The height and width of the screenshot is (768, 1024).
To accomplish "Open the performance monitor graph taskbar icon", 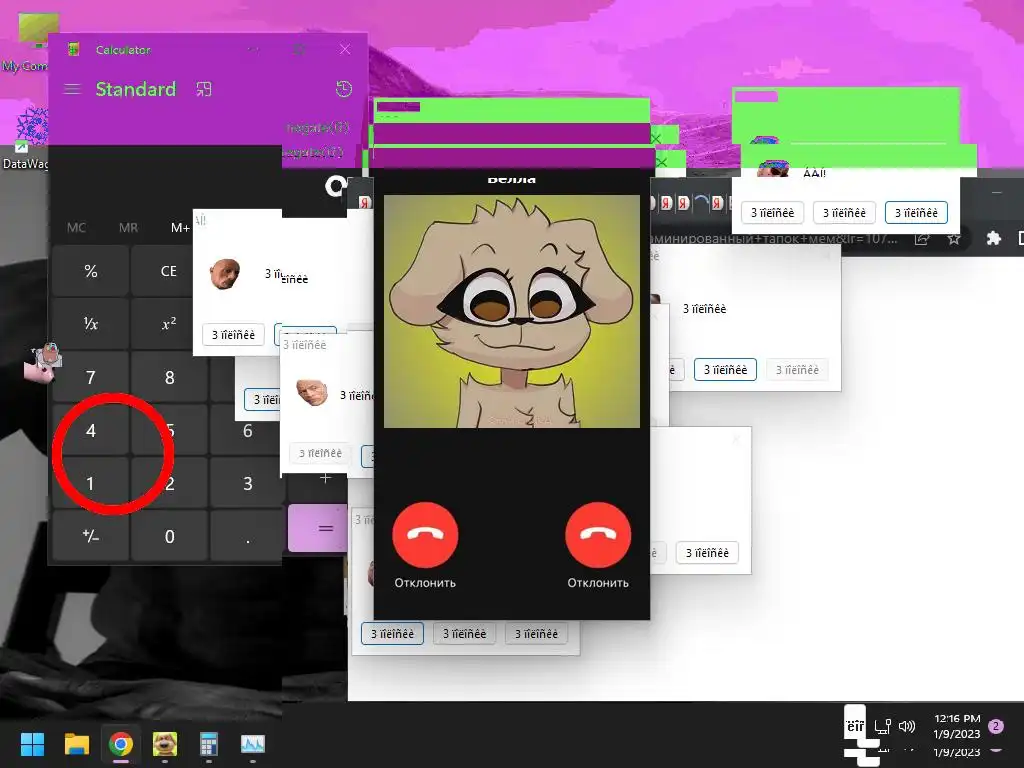I will pyautogui.click(x=253, y=744).
